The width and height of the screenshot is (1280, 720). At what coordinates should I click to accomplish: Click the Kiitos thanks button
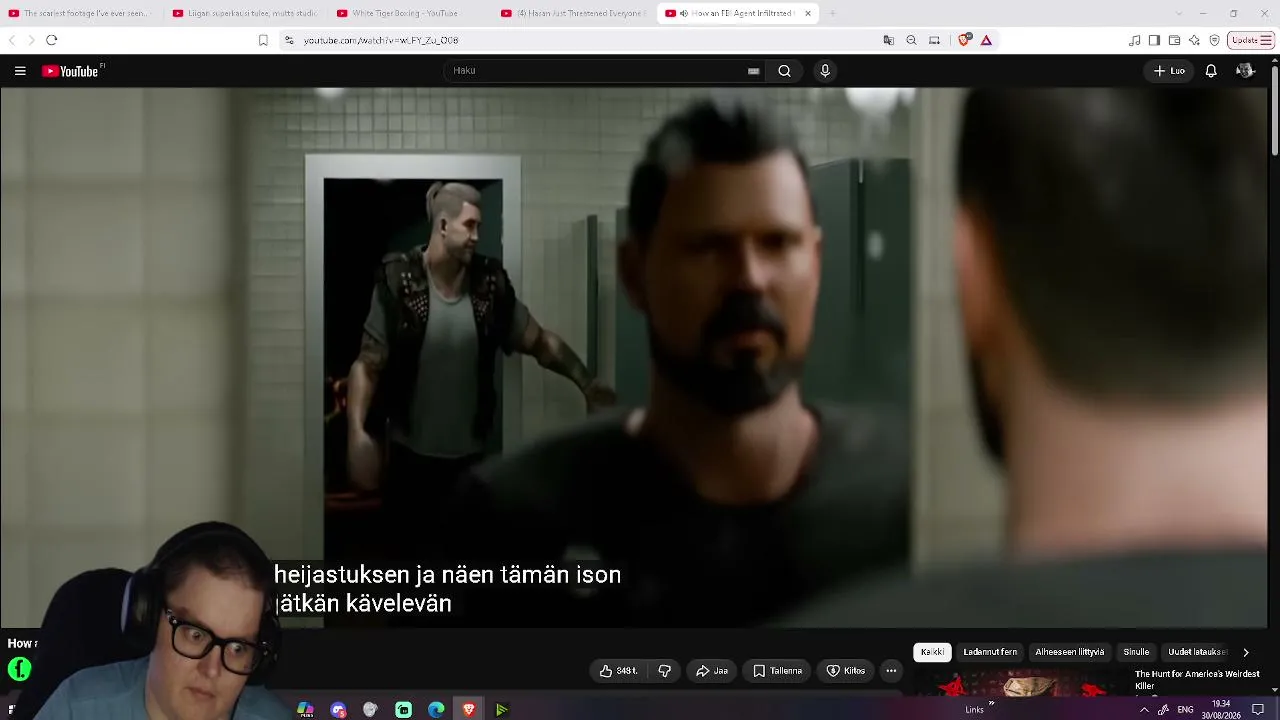click(845, 671)
